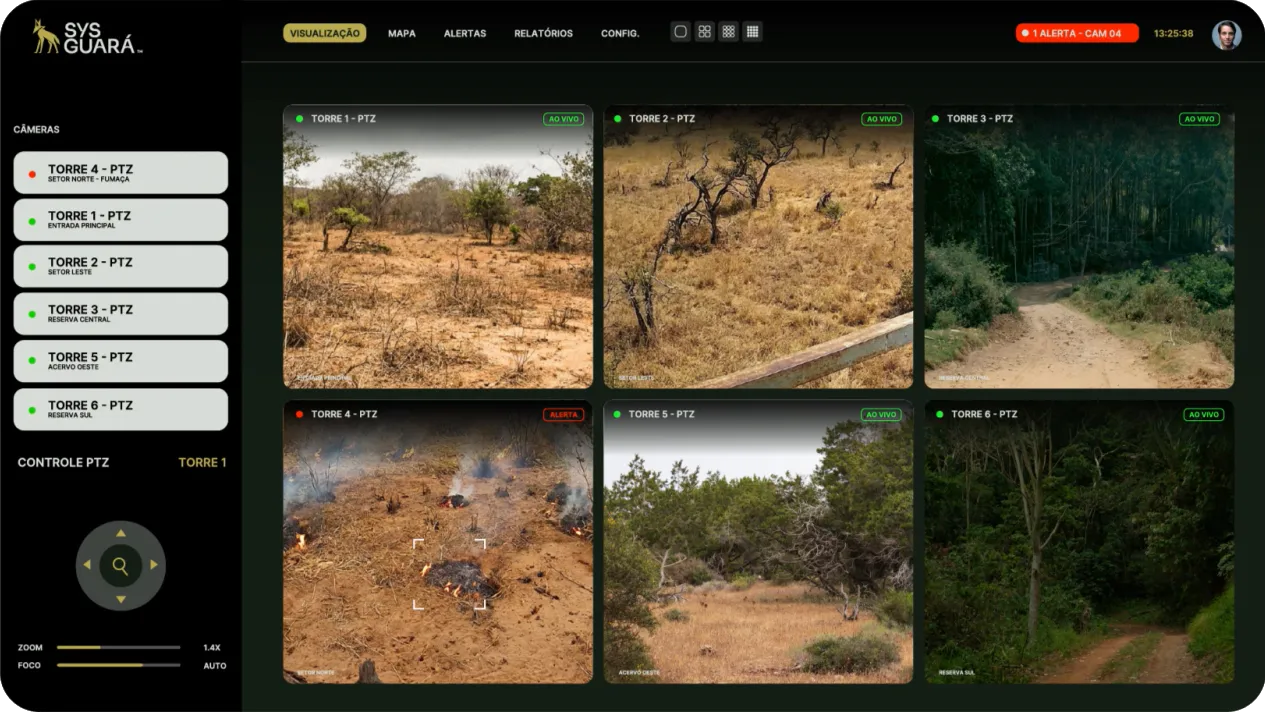Open the Torre 4 fire alert feed
Screen dimensions: 1265x712
(x=438, y=542)
